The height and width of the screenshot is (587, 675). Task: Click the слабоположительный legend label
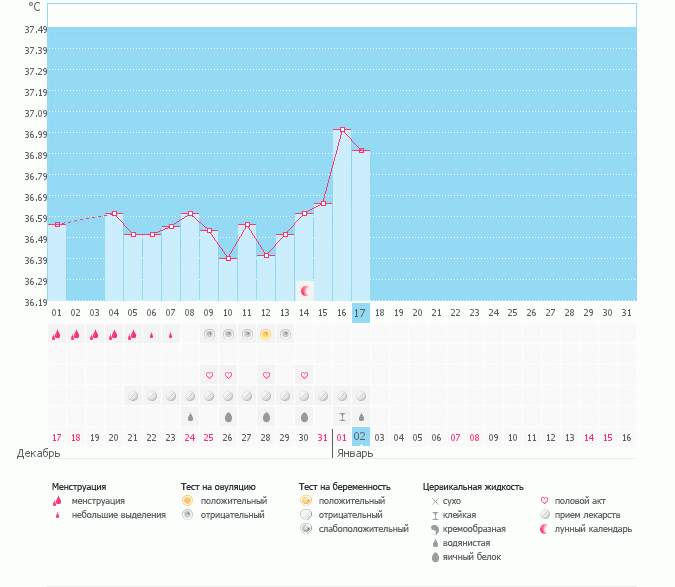(364, 529)
